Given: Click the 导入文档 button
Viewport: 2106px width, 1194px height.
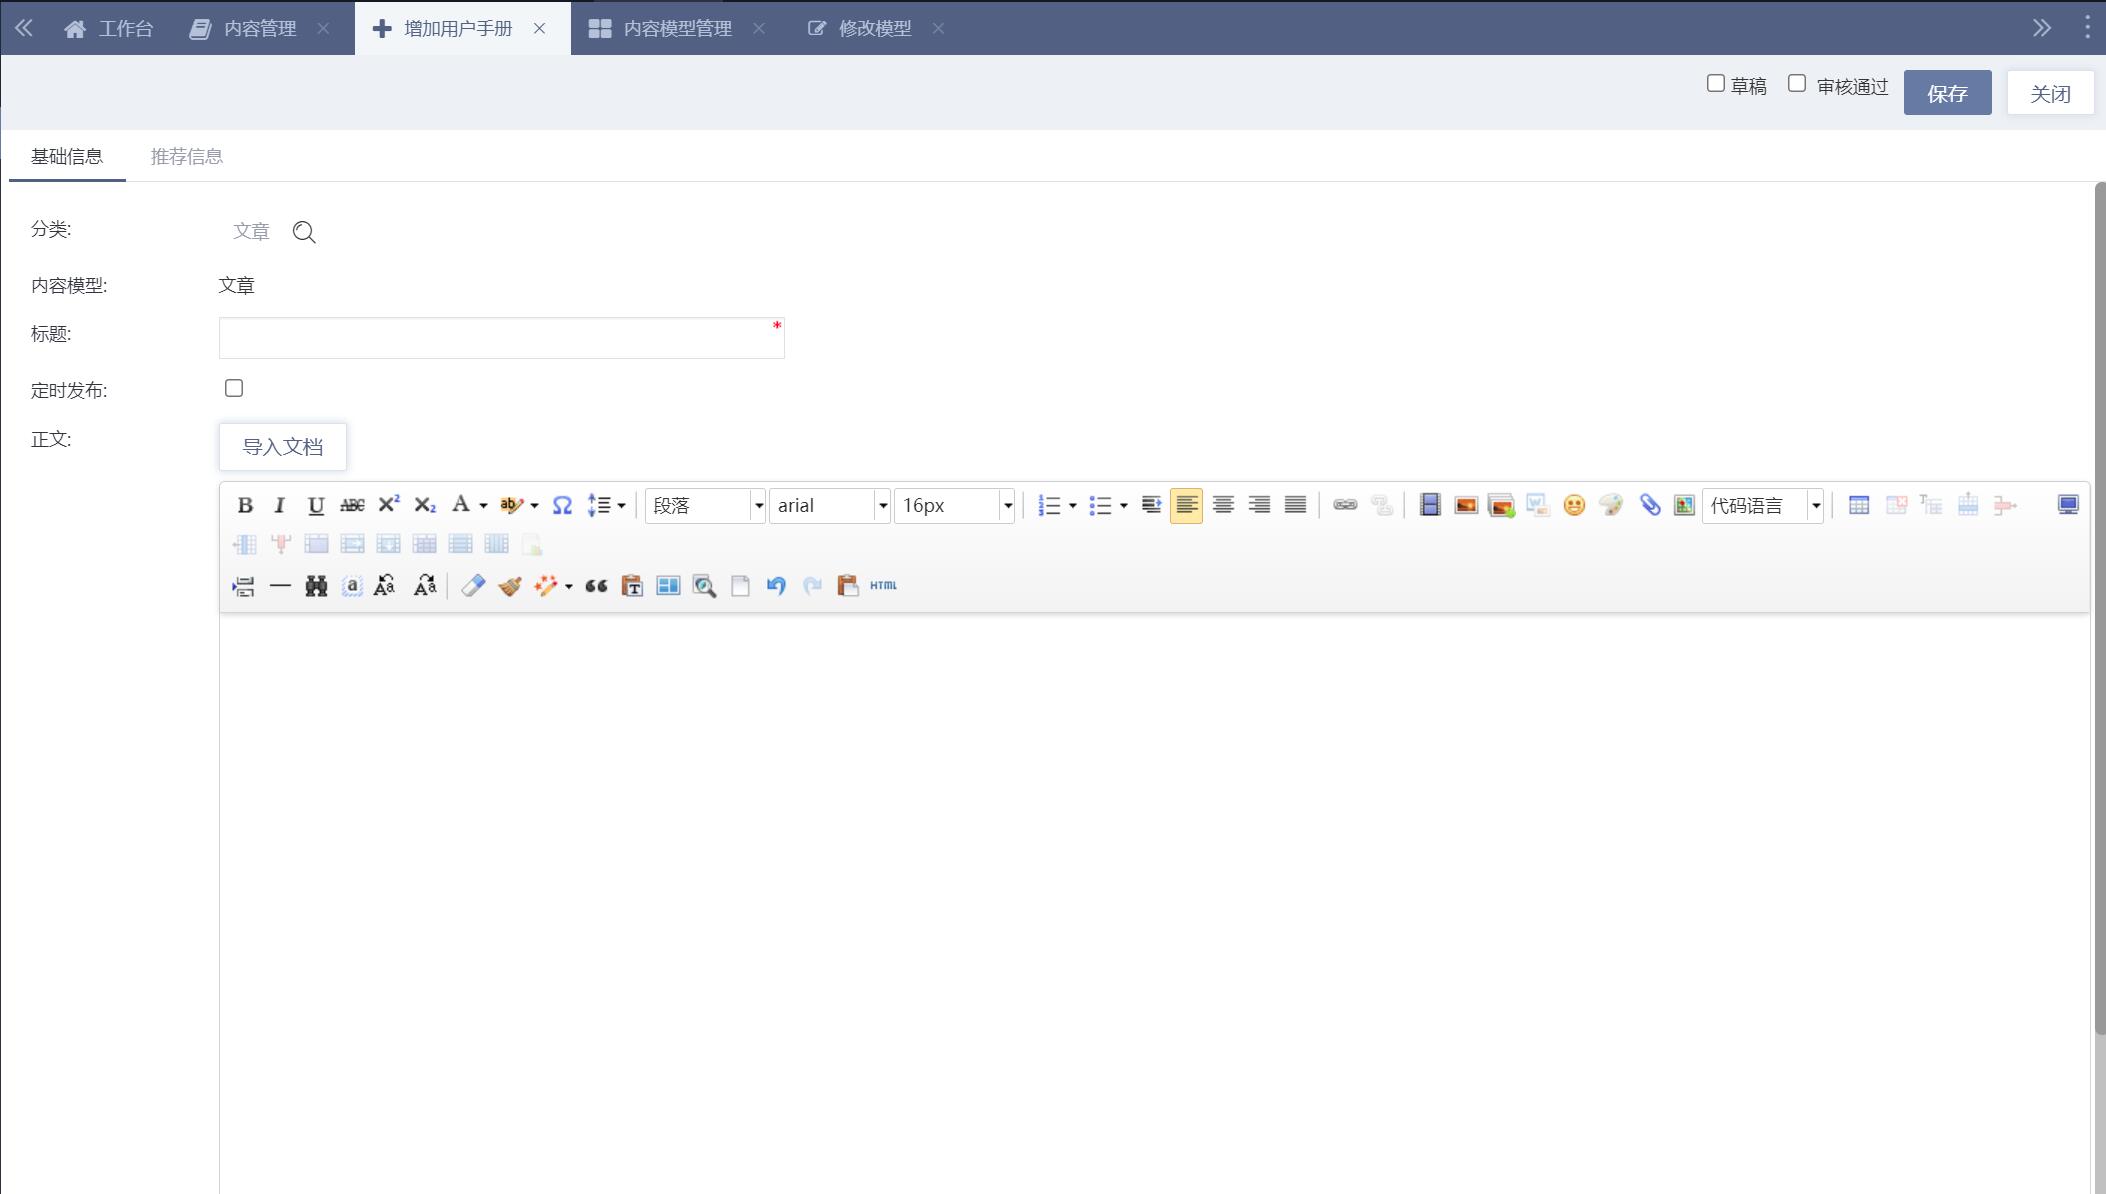Looking at the screenshot, I should tap(283, 447).
